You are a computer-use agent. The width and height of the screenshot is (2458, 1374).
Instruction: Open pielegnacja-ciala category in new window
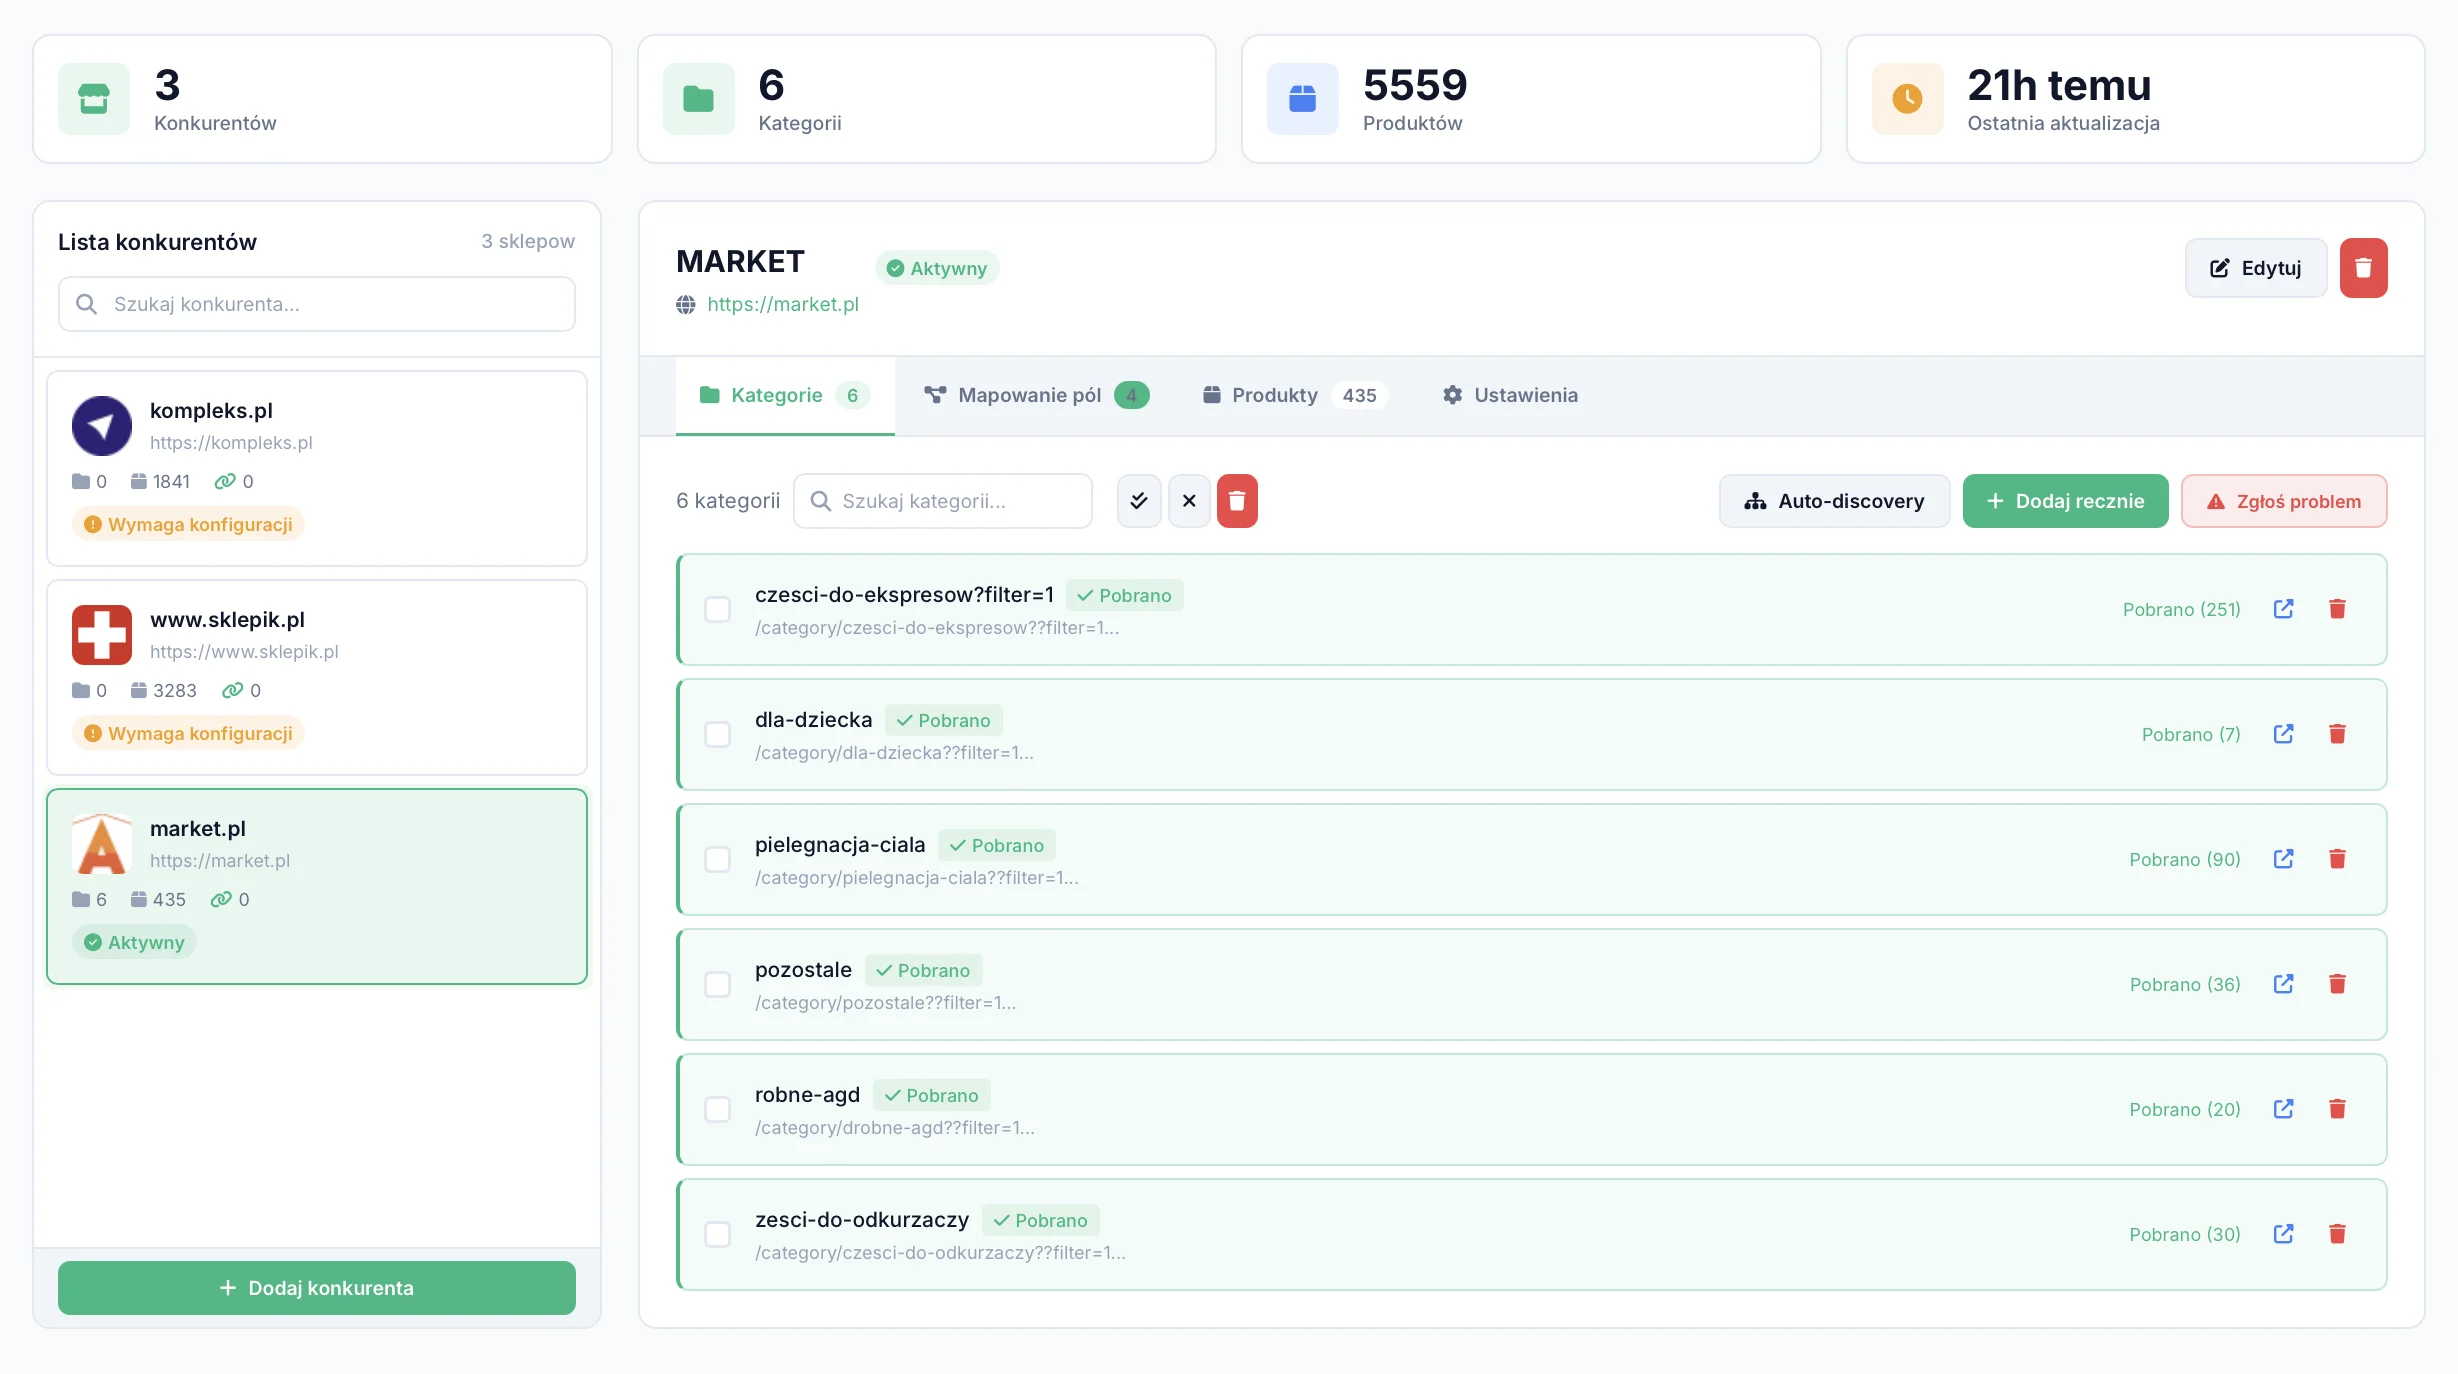[x=2283, y=859]
